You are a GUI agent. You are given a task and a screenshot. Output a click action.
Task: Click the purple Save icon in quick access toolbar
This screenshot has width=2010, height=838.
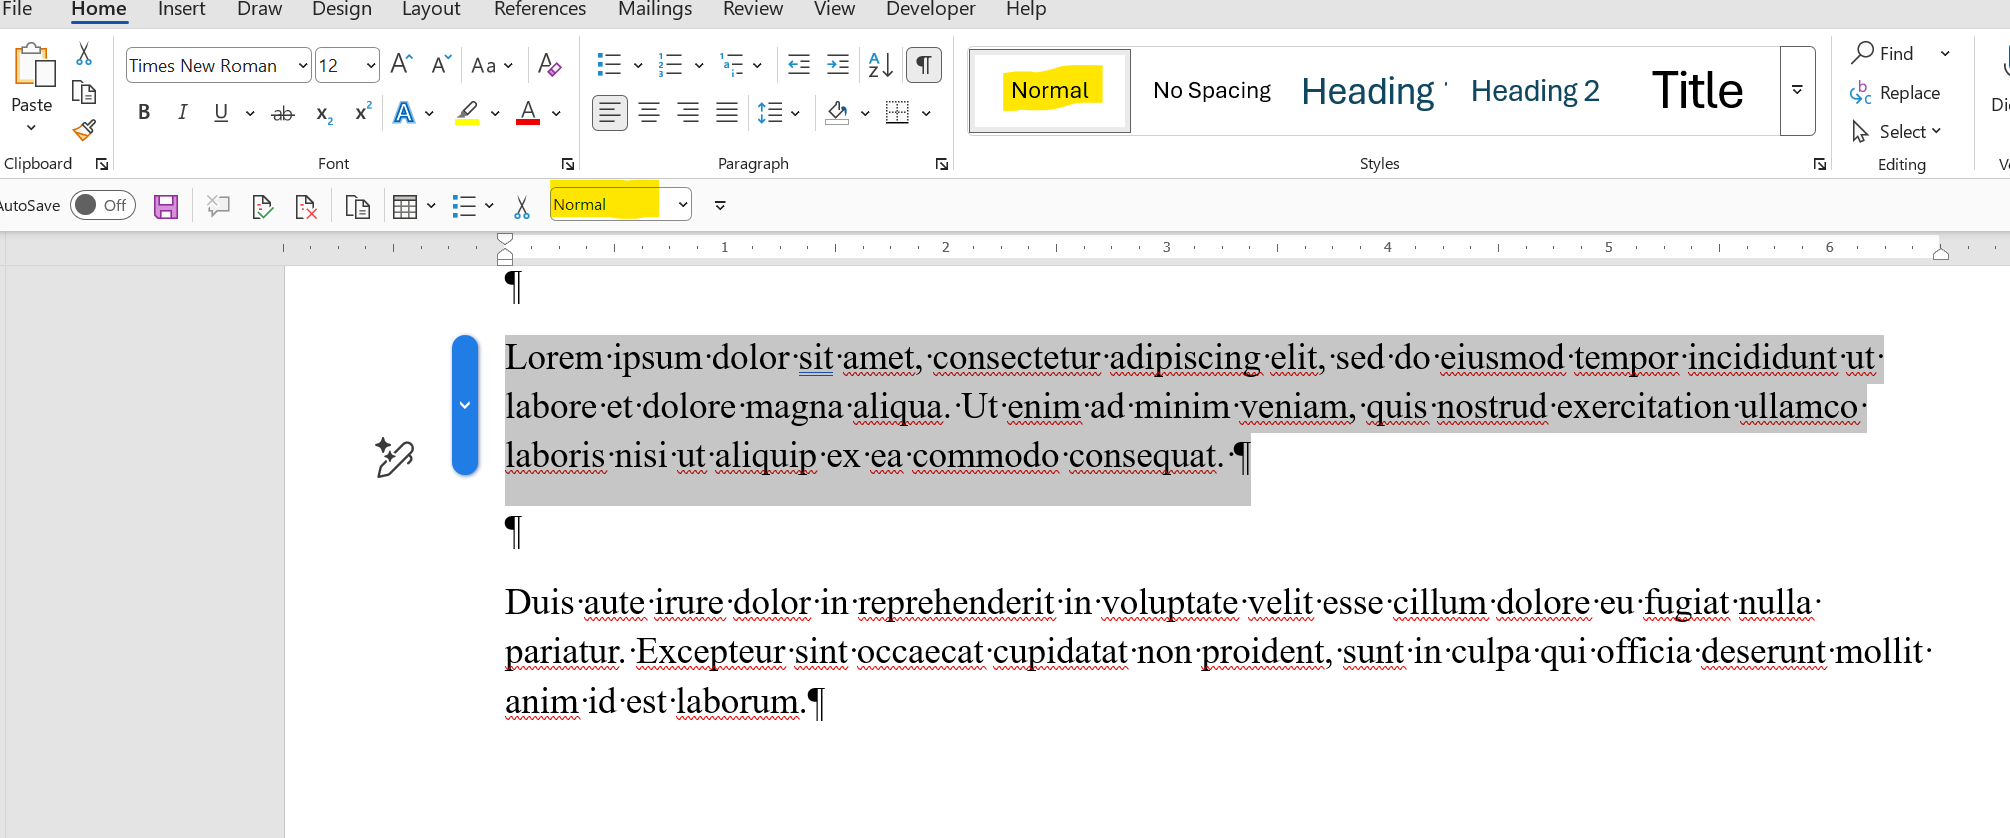click(x=166, y=206)
